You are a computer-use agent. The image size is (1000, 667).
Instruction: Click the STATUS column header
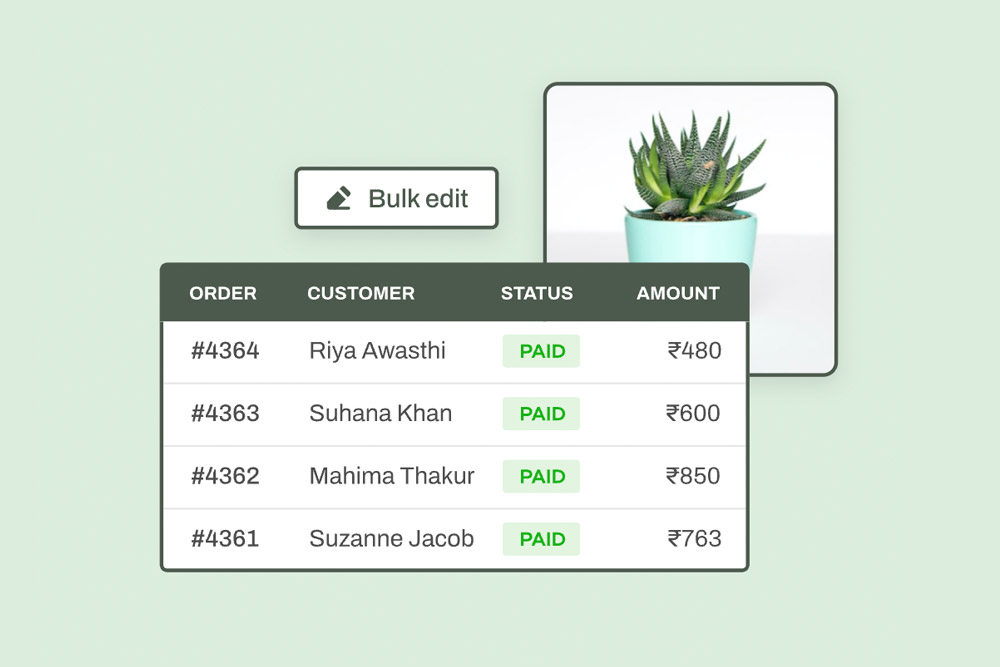(x=536, y=293)
